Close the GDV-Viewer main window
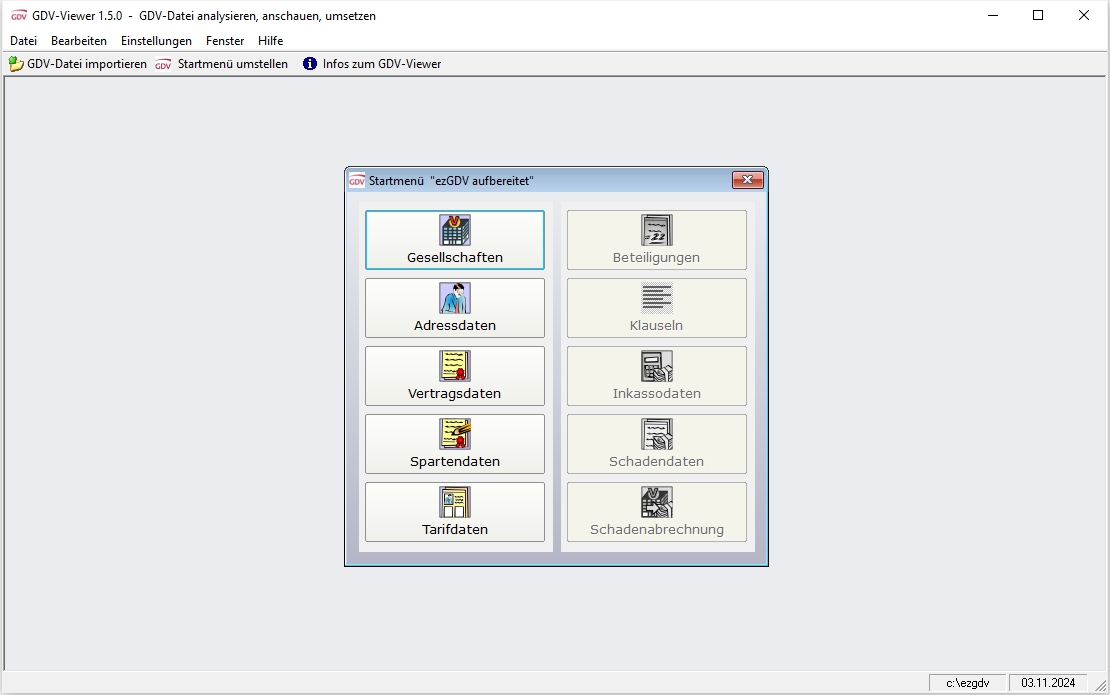The image size is (1110, 695). 1084,16
